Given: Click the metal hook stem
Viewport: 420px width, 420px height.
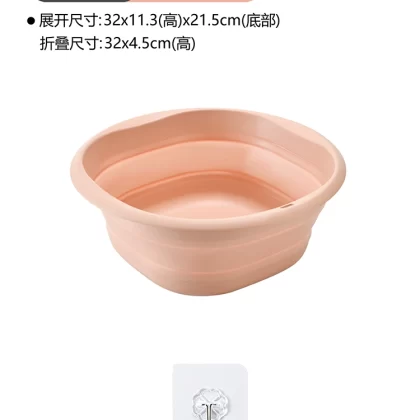Looking at the screenshot, I should (x=209, y=412).
